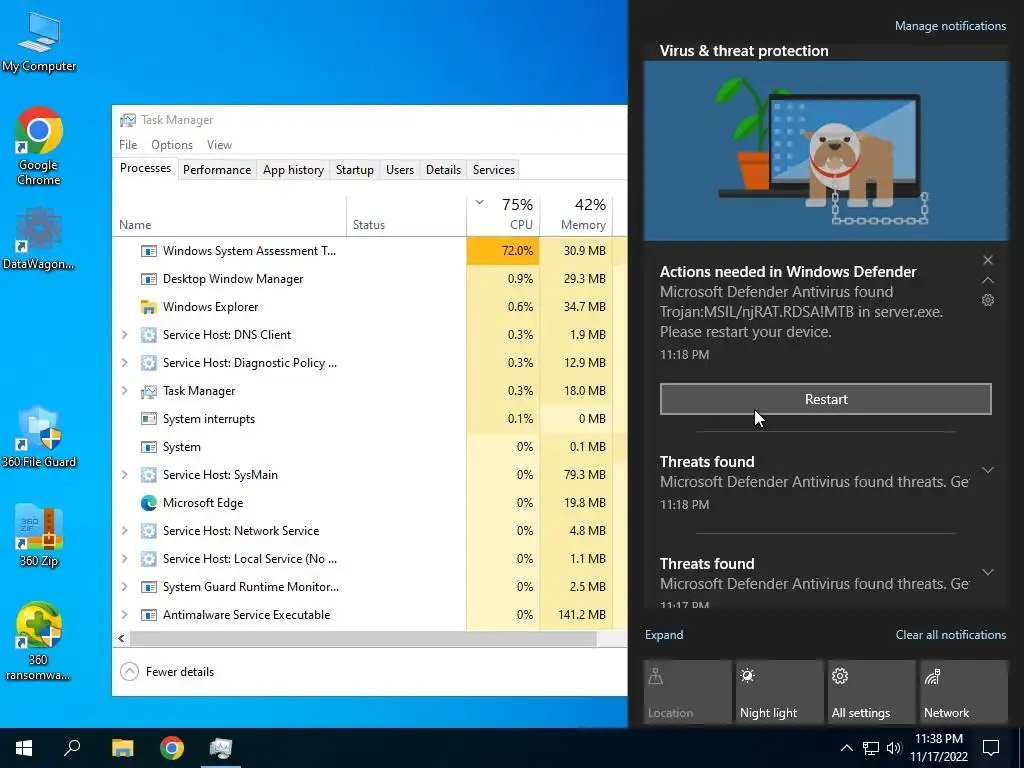Click the Restart button
Image resolution: width=1024 pixels, height=768 pixels.
pyautogui.click(x=825, y=399)
